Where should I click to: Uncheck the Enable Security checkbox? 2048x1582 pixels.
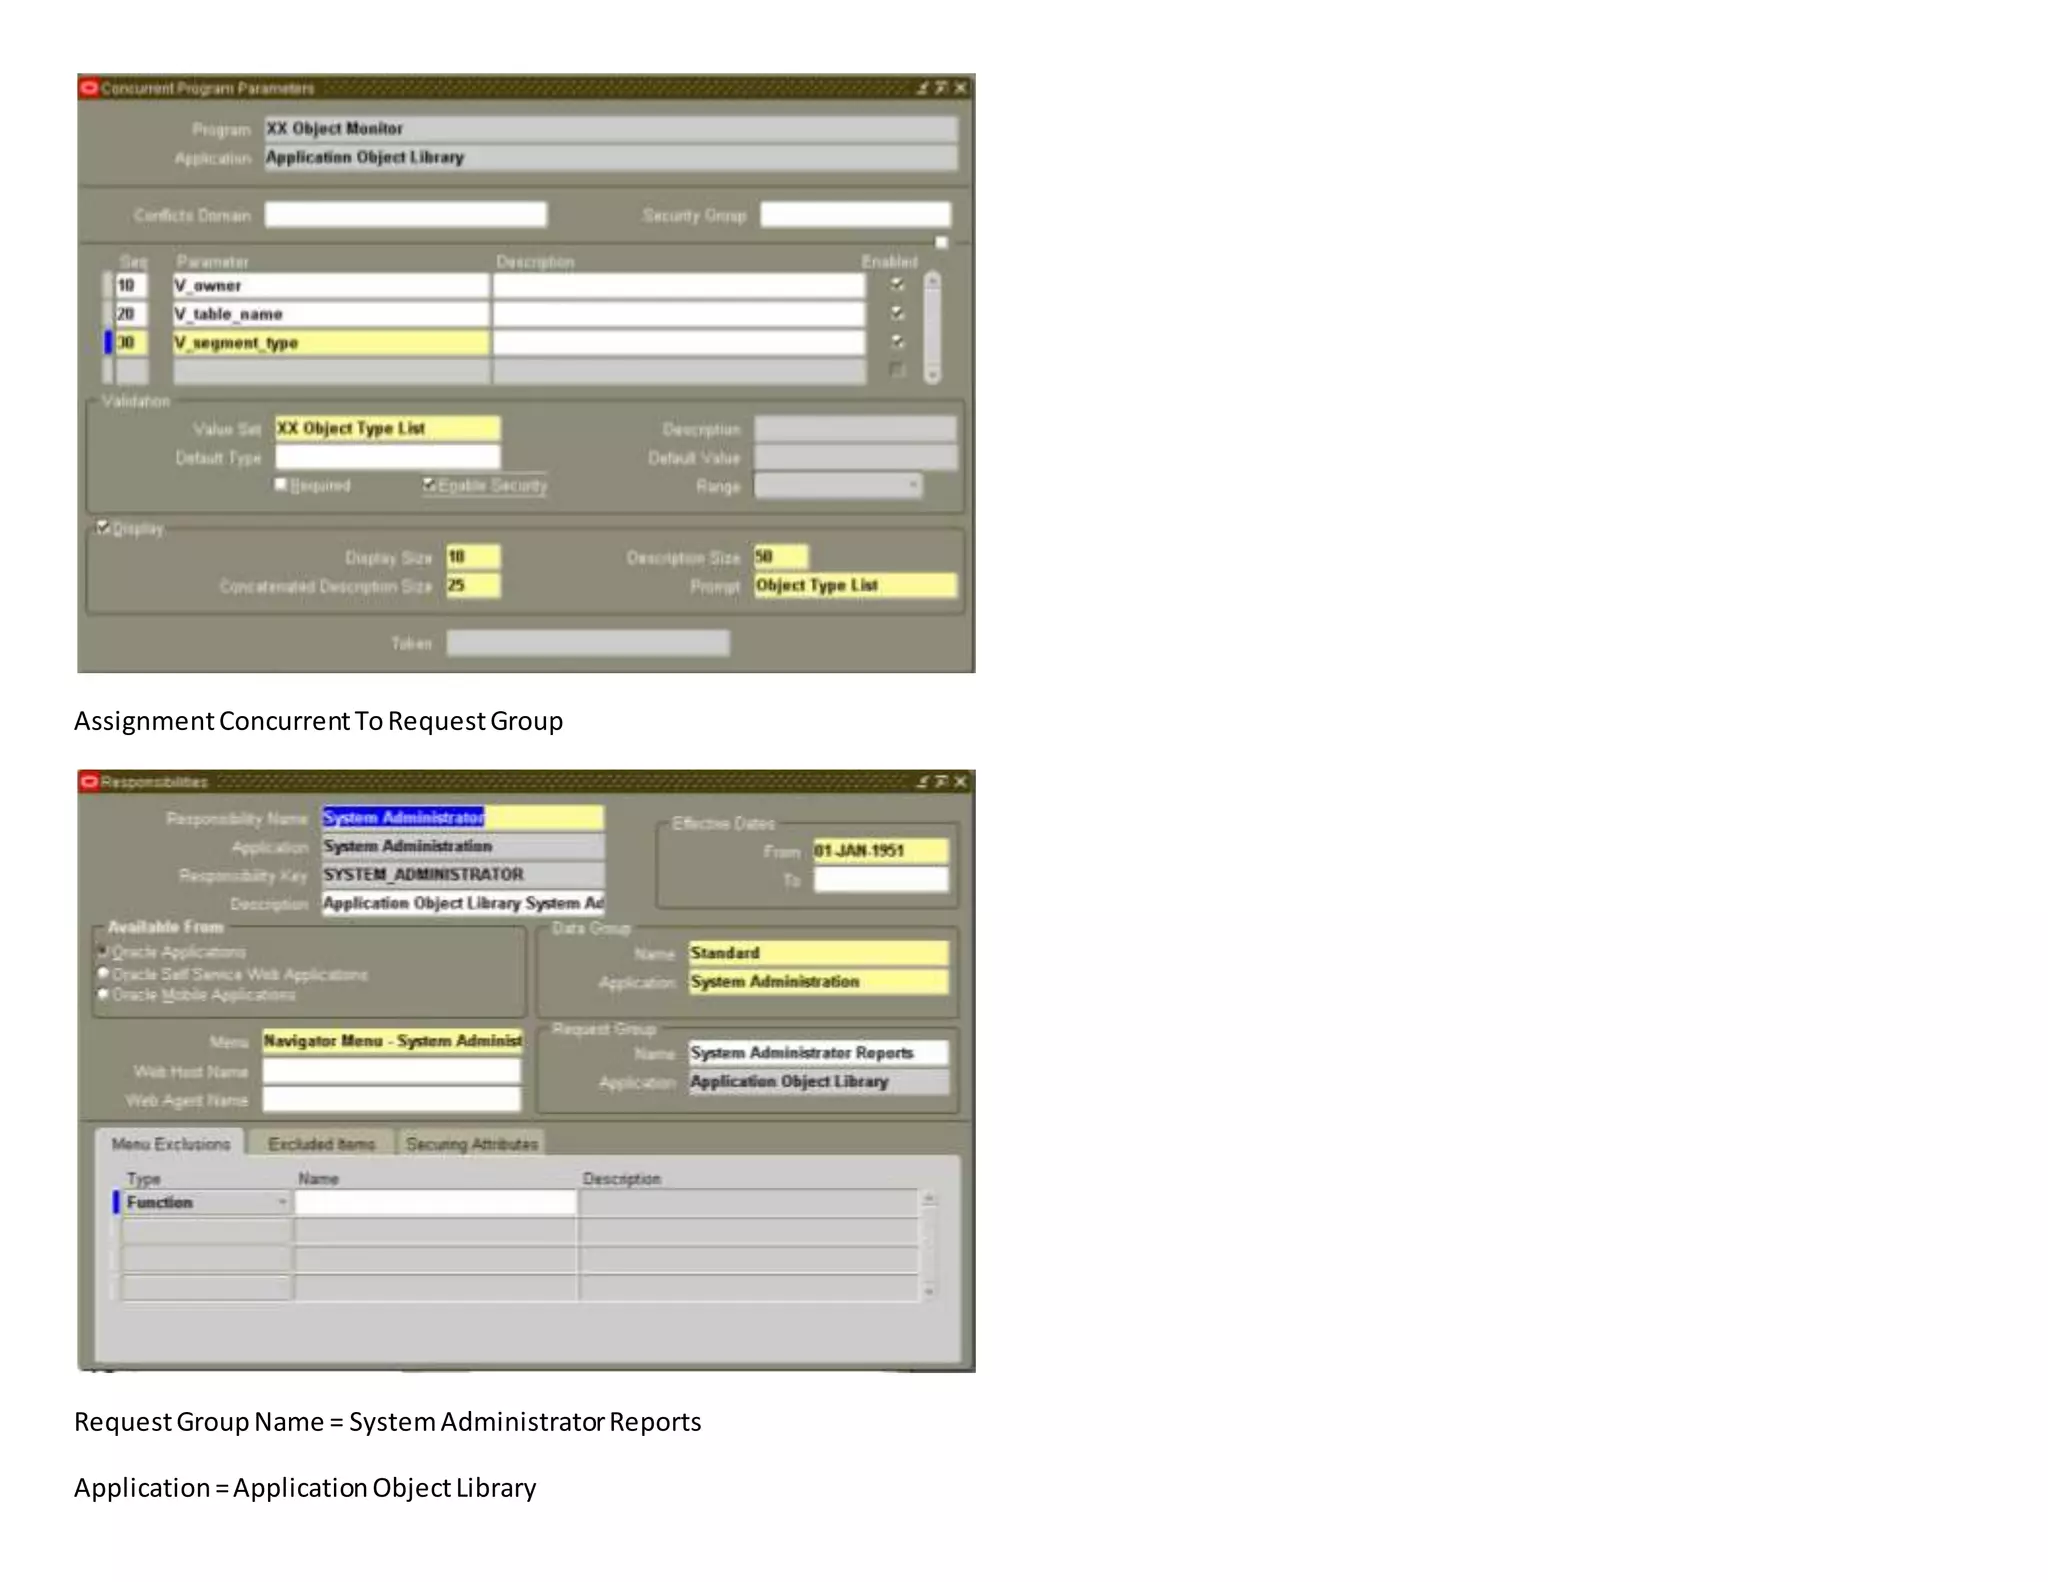pyautogui.click(x=429, y=484)
